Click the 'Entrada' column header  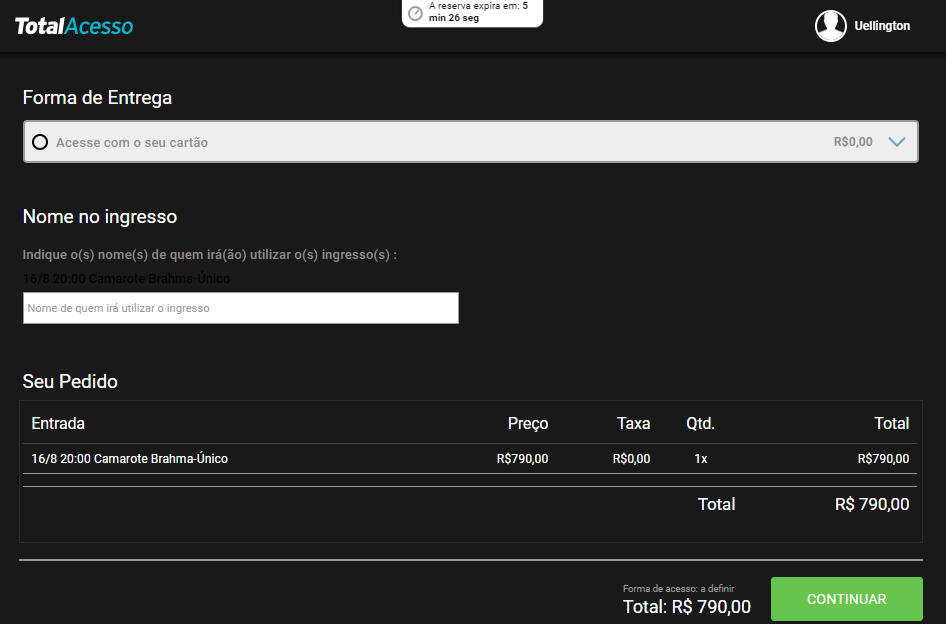(58, 424)
